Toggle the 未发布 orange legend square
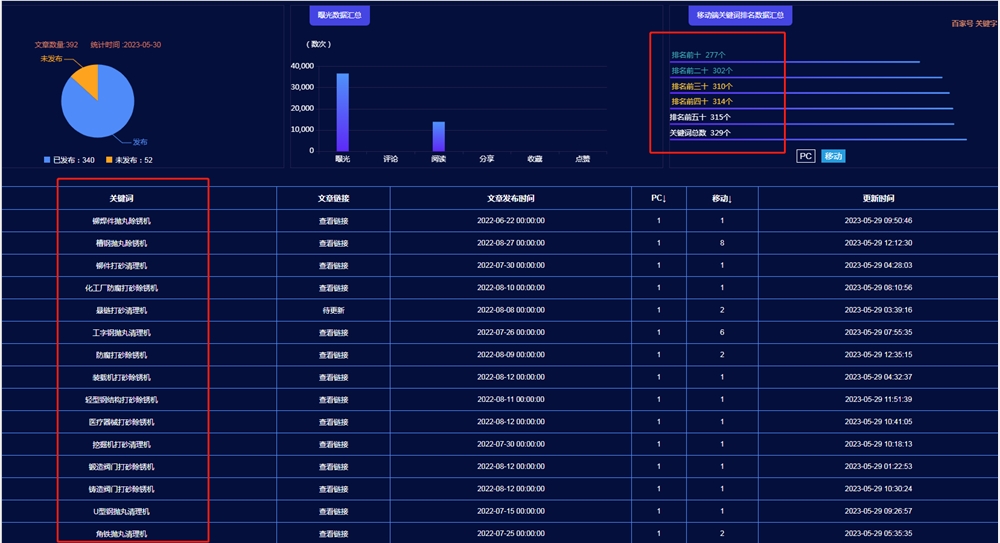This screenshot has height=543, width=1000. click(x=109, y=160)
